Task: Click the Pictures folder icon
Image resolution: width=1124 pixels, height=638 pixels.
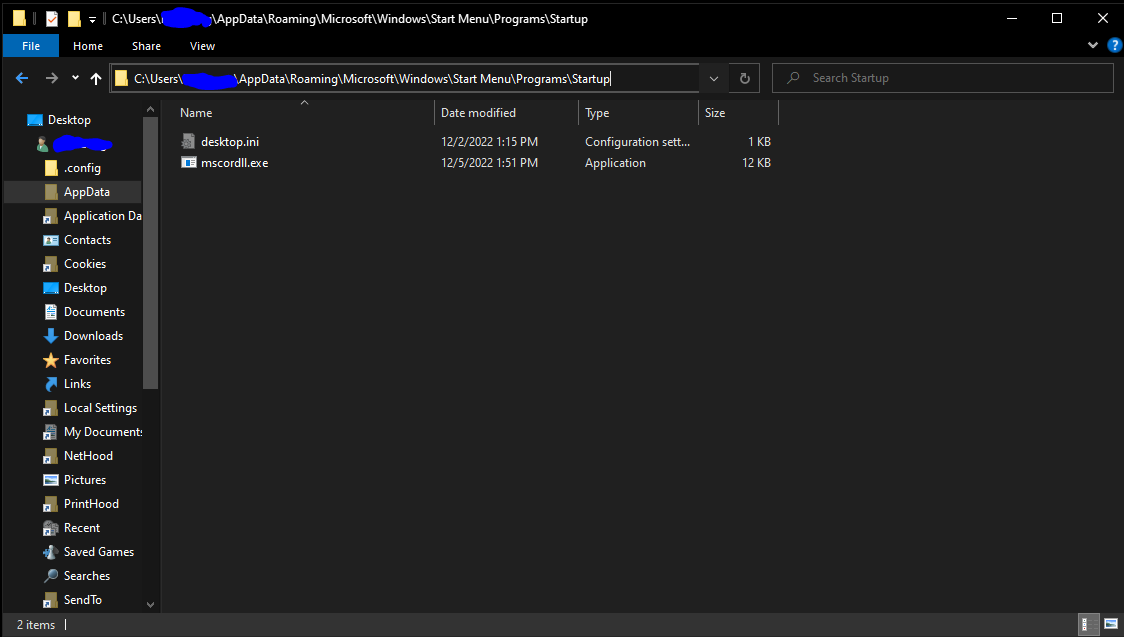Action: point(51,480)
